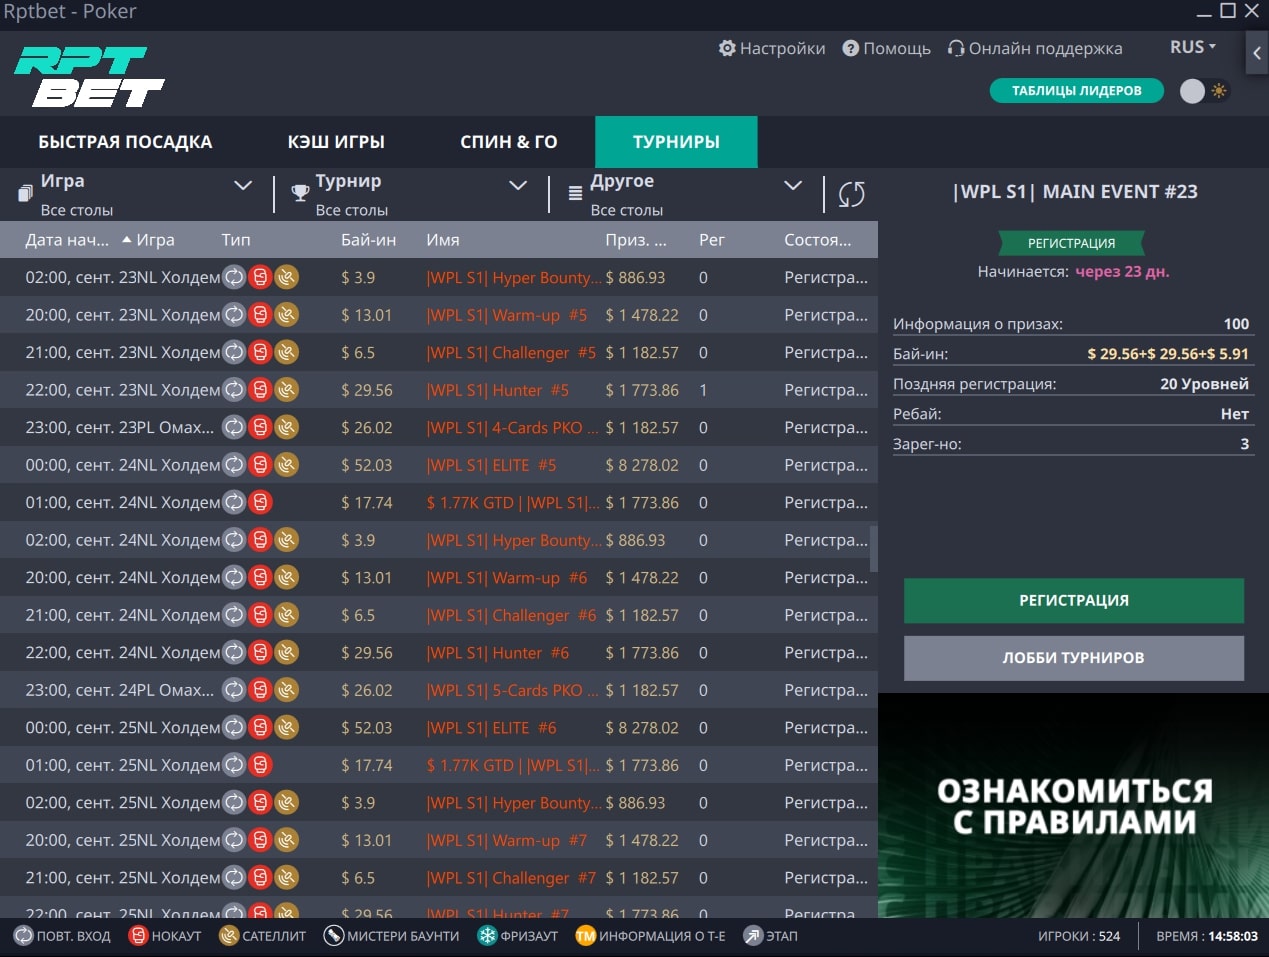Click the МИСТЕРИ БАУНТИ icon
1269x957 pixels.
(x=333, y=936)
